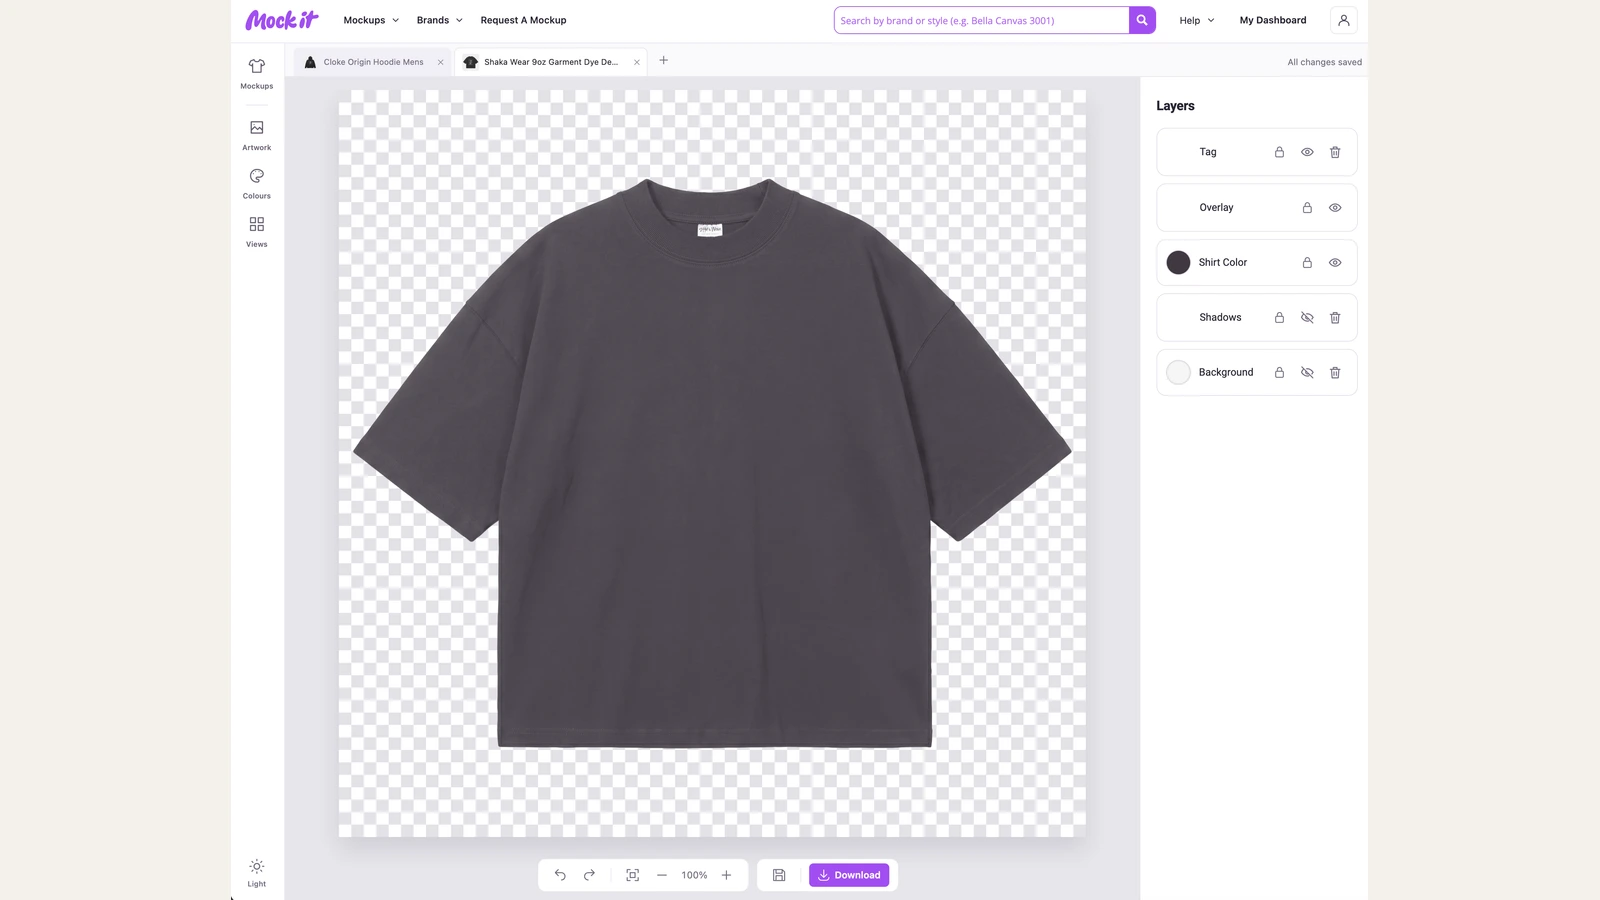This screenshot has width=1600, height=900.
Task: Delete the Background layer
Action: 1335,373
